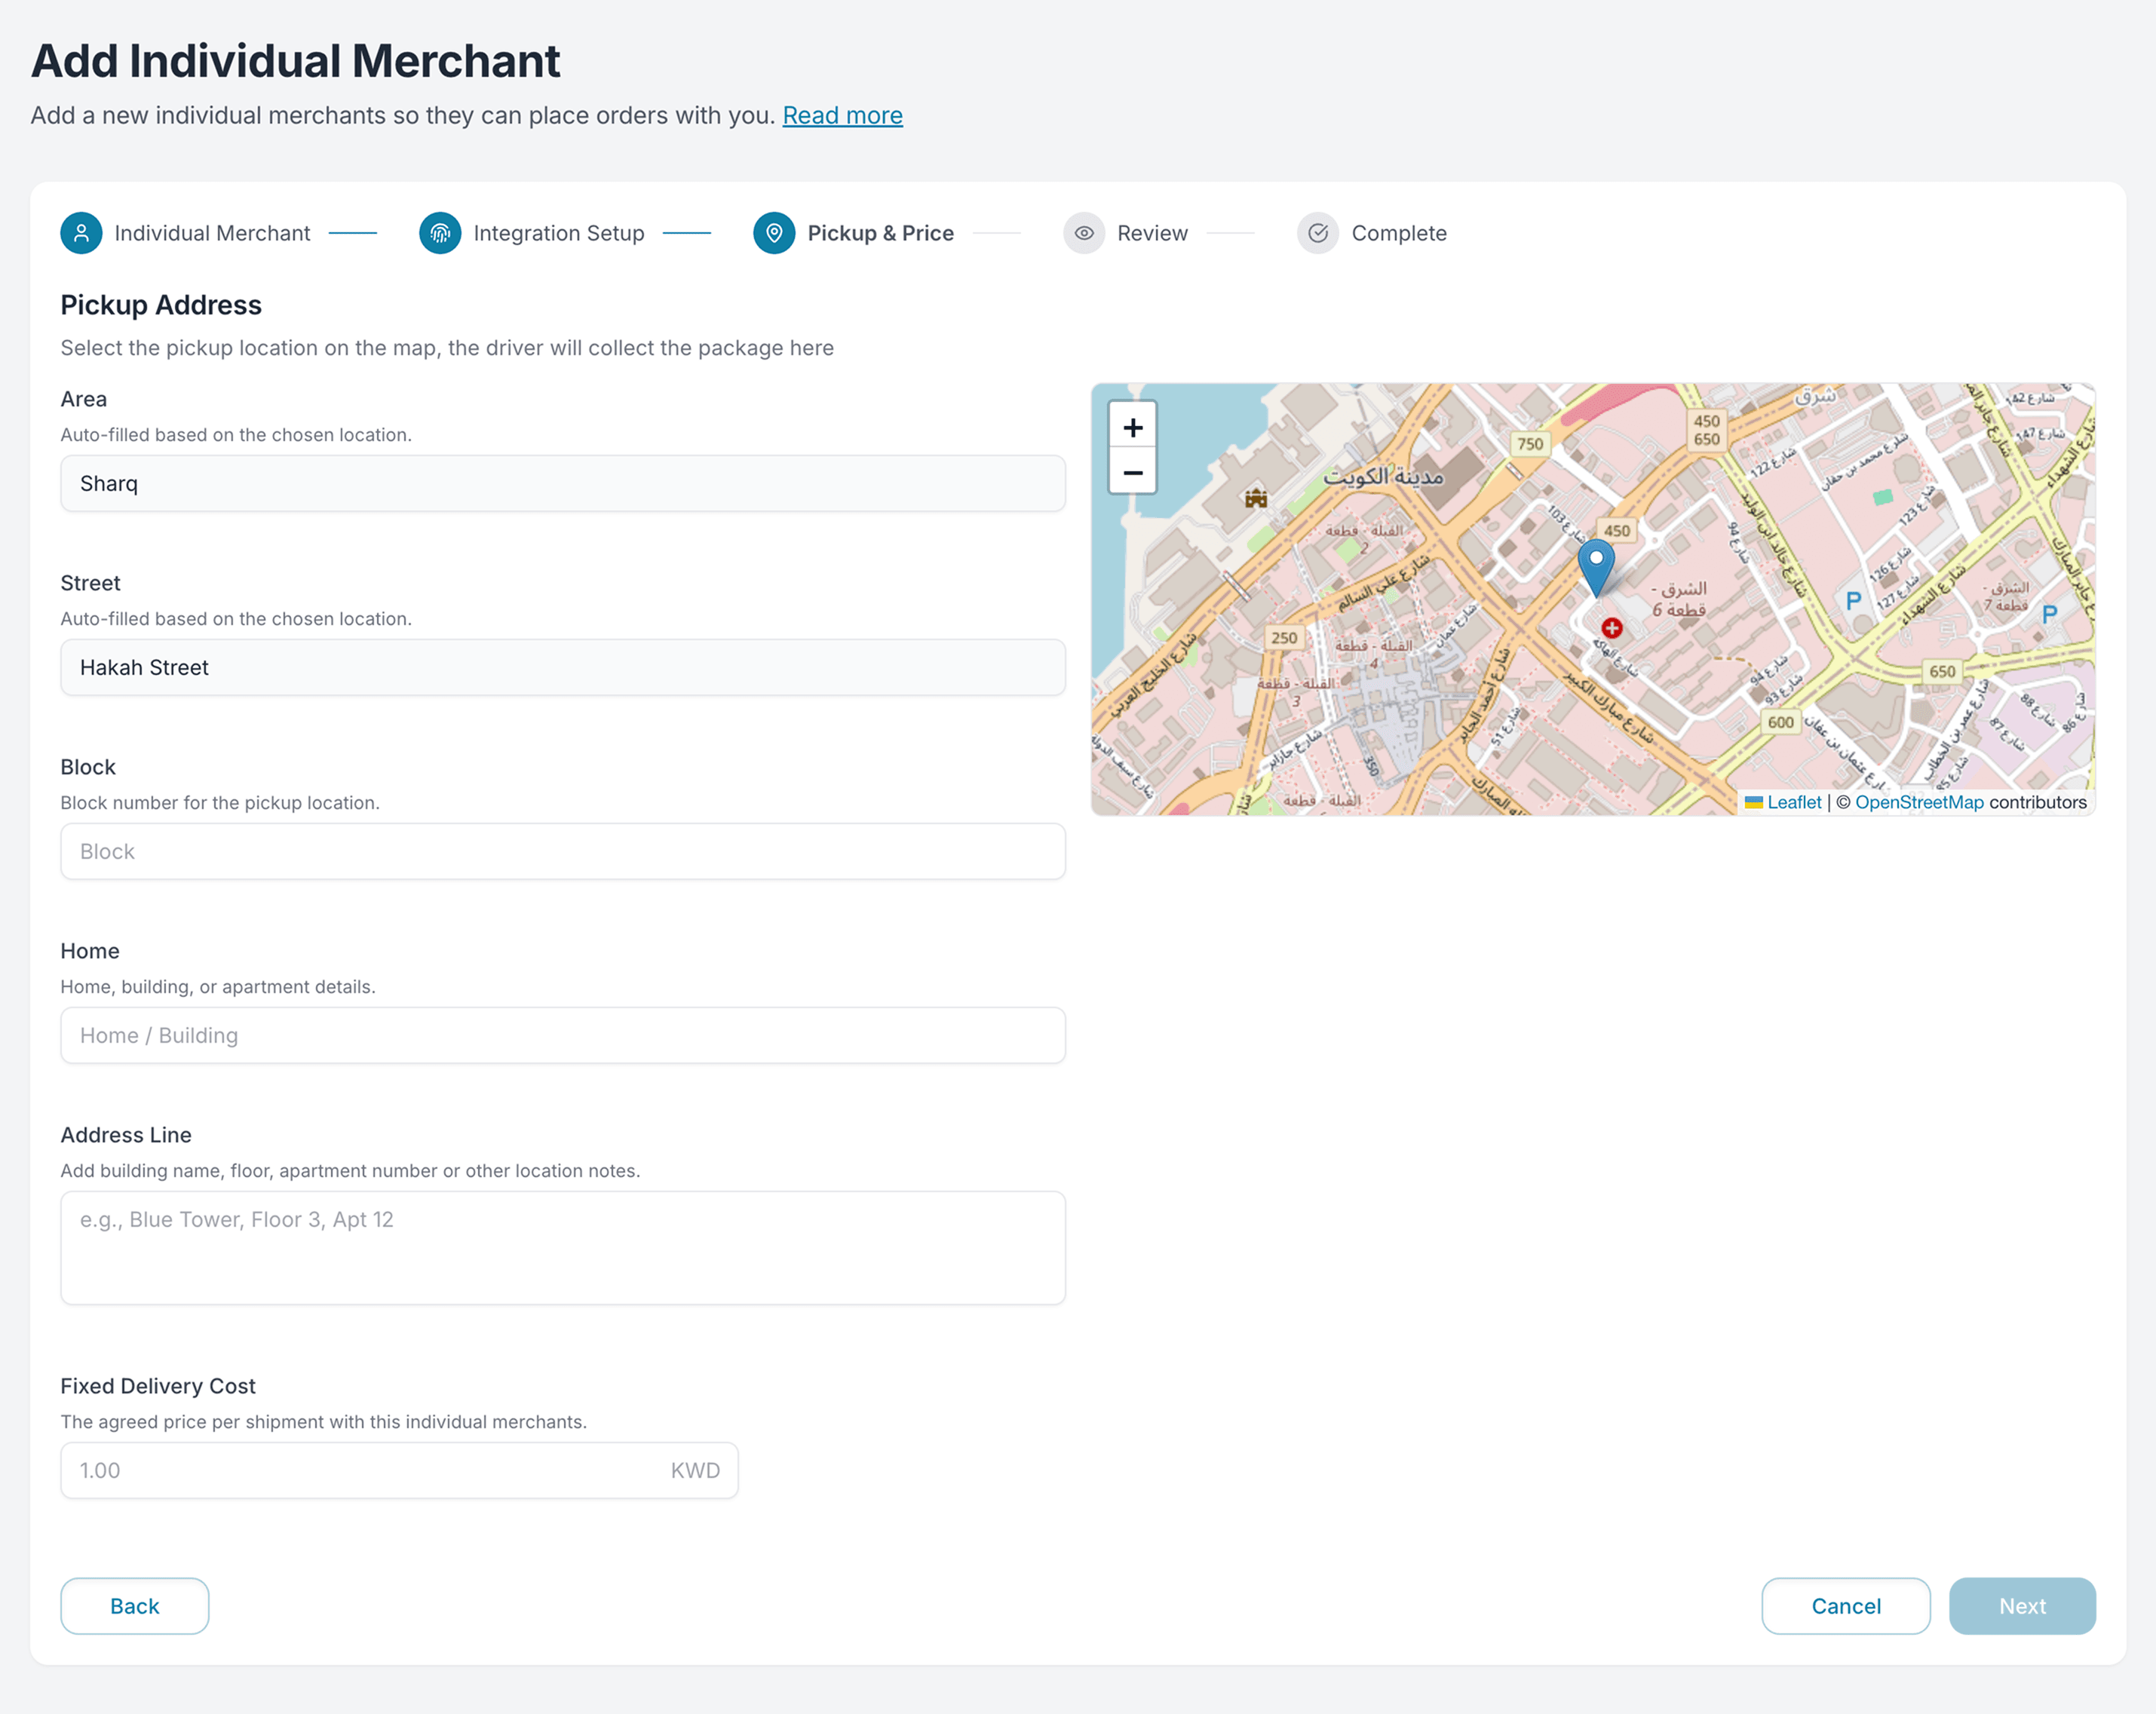Click the Address Line notes field
This screenshot has height=1714, width=2156.
562,1247
